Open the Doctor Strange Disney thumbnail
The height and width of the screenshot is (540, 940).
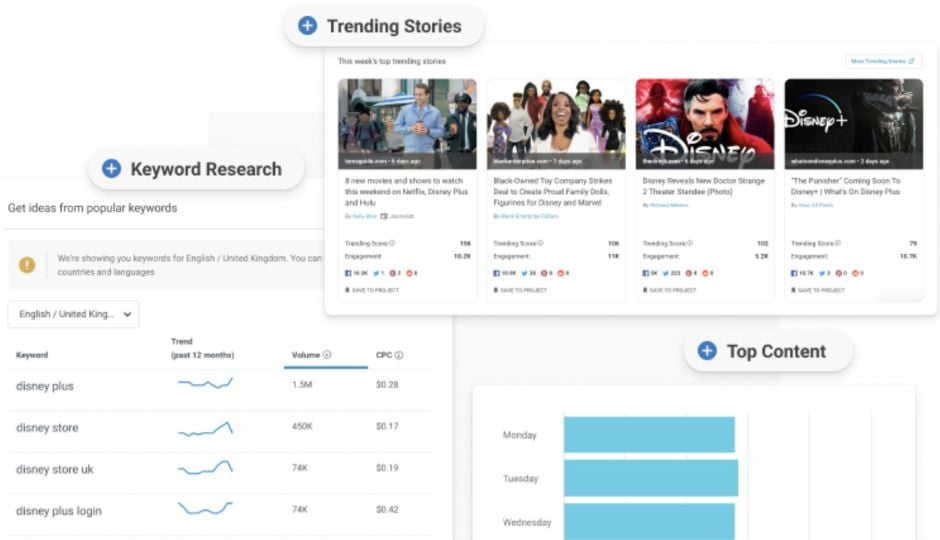click(705, 124)
